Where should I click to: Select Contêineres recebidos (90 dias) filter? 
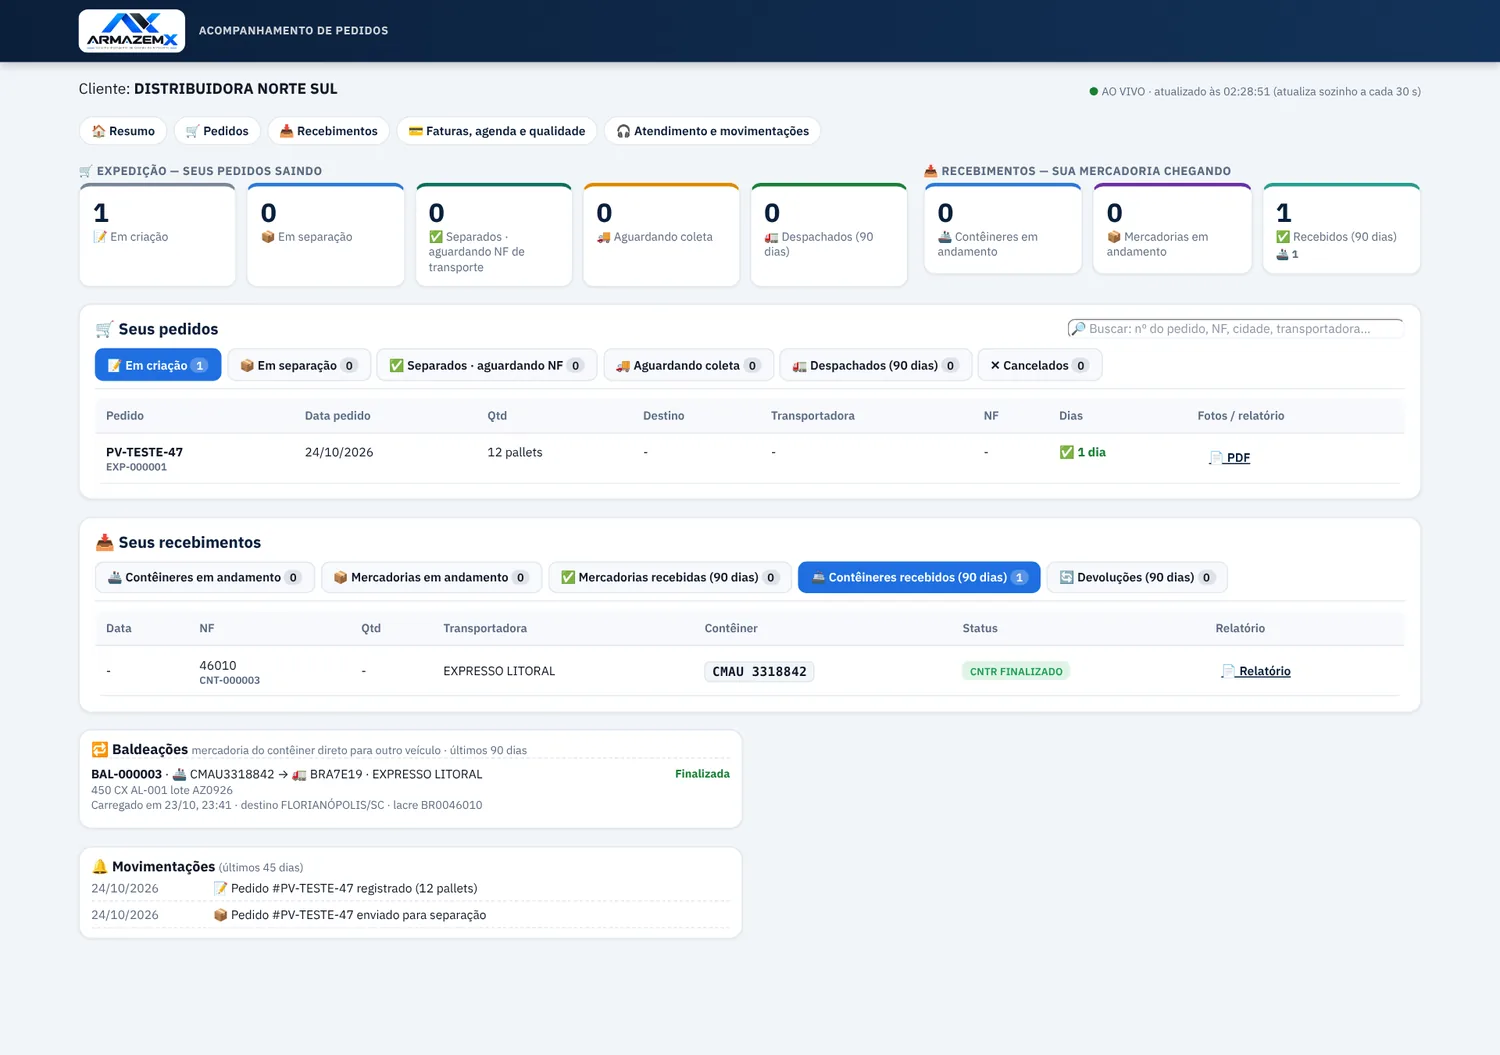(919, 577)
